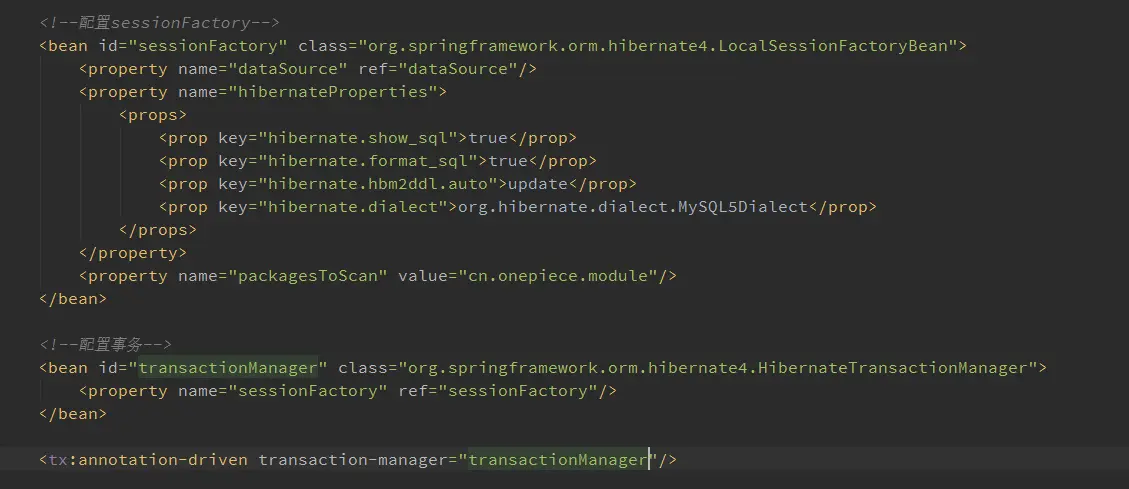Screen dimensions: 1129x489
Task: Click the "update" prop value
Action: [537, 184]
